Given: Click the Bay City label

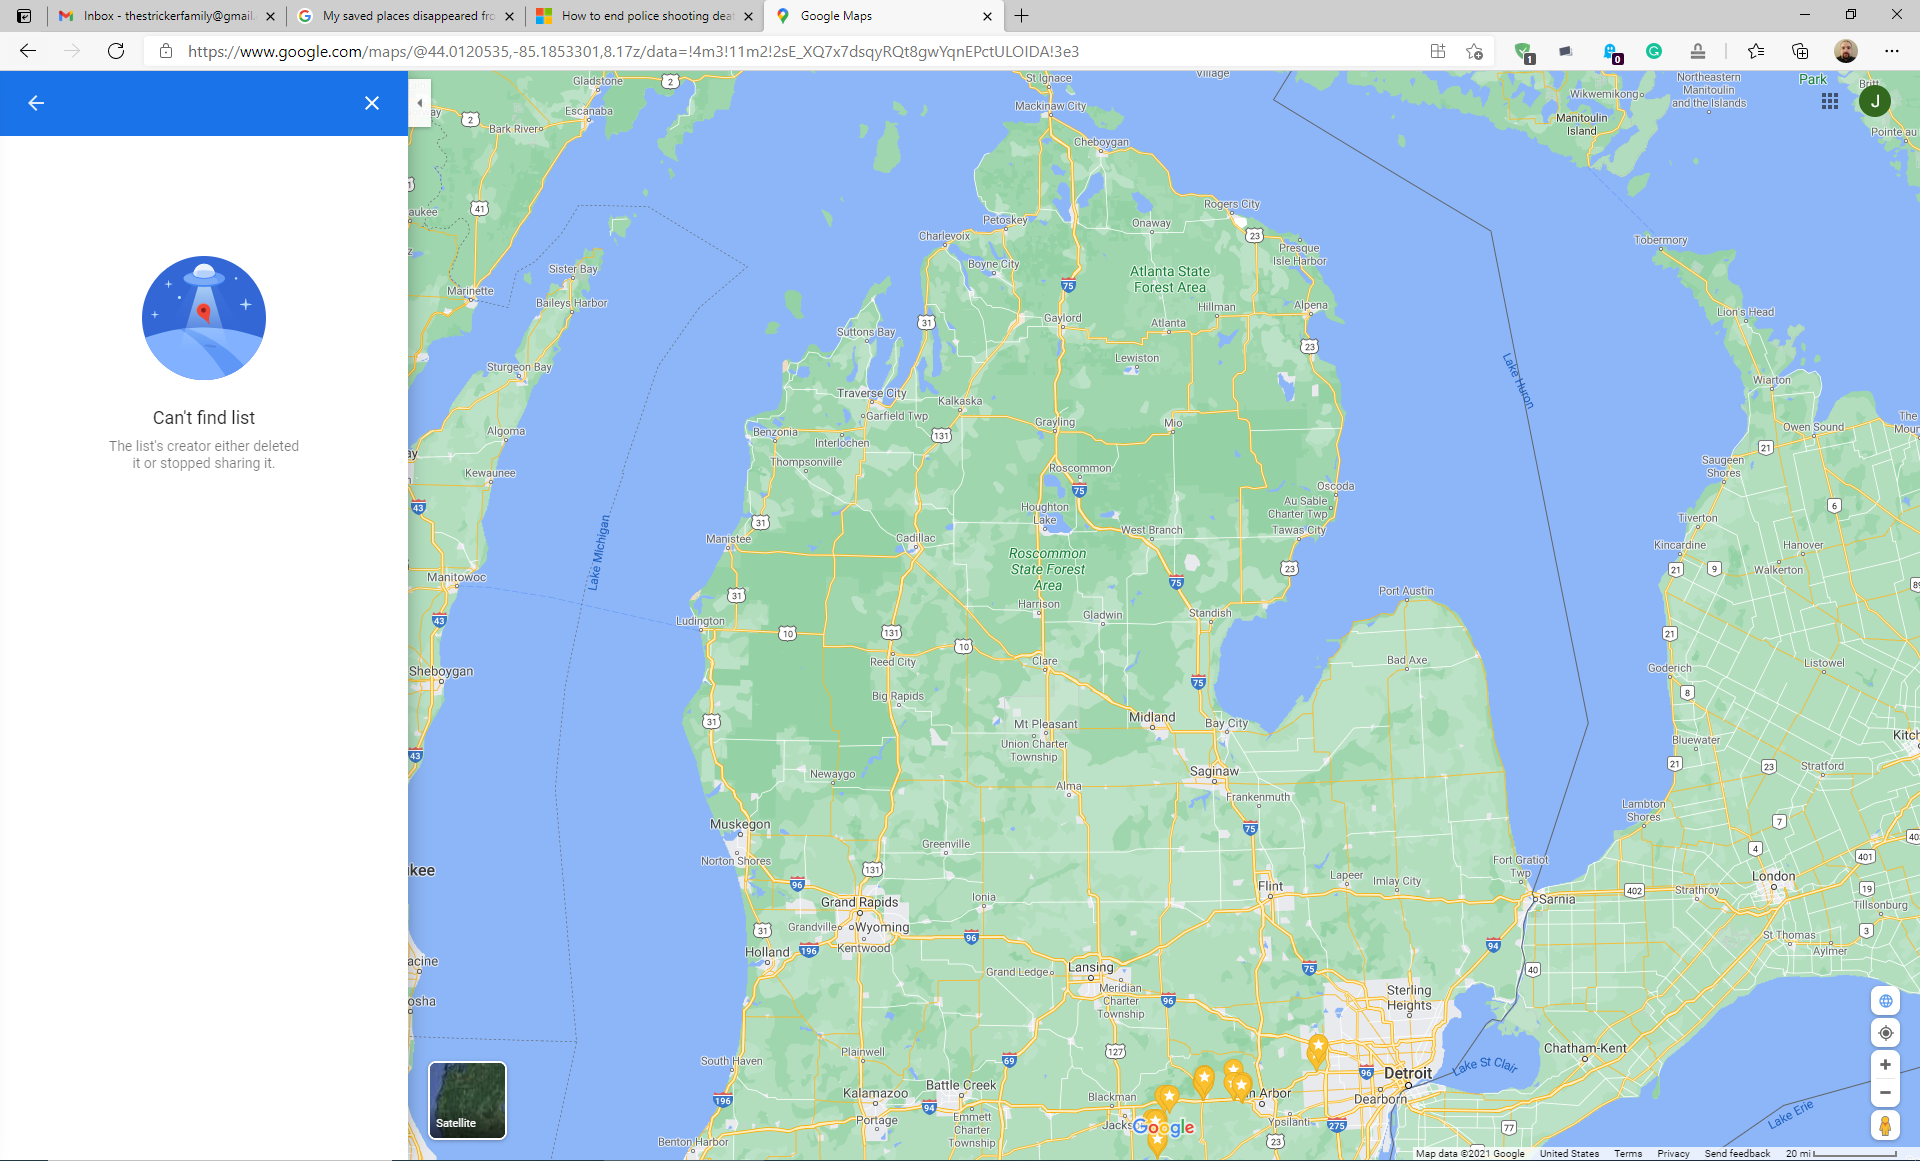Looking at the screenshot, I should pos(1226,723).
